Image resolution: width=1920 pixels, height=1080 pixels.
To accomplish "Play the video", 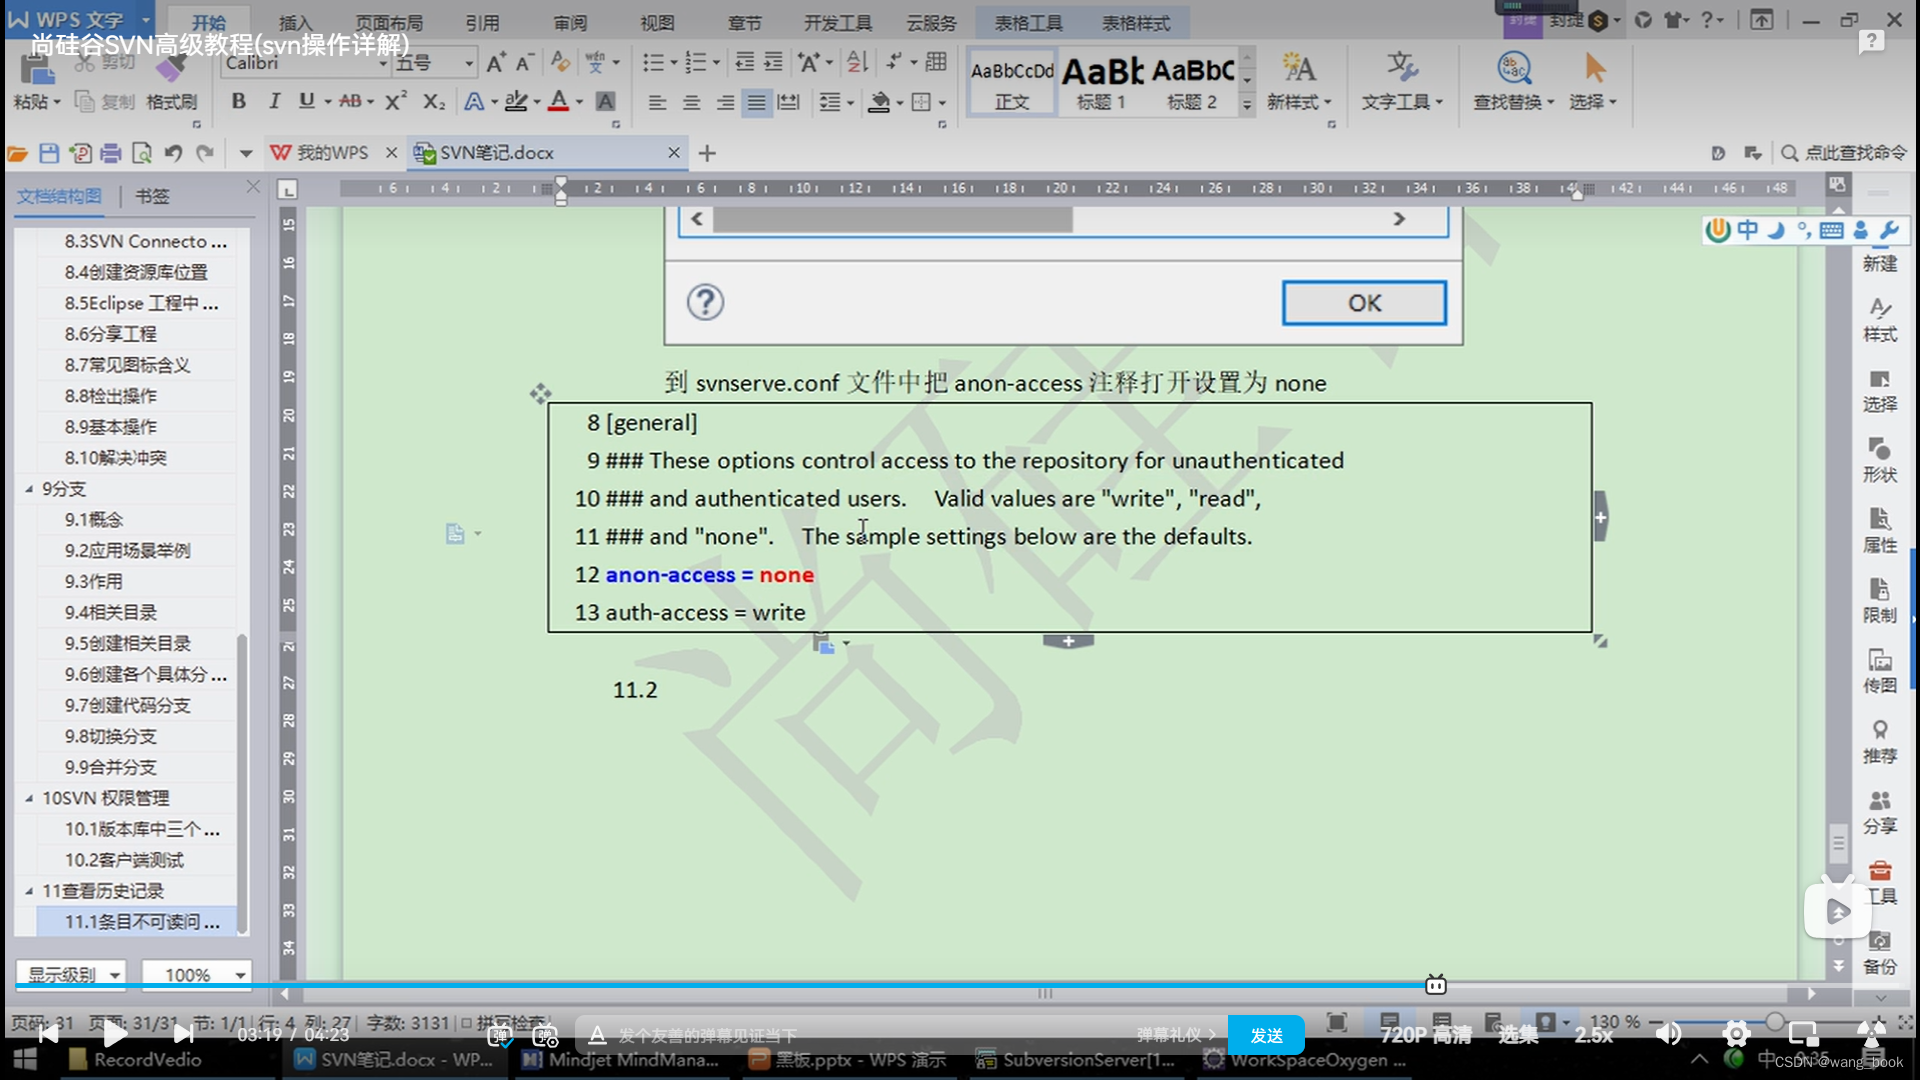I will [115, 1034].
